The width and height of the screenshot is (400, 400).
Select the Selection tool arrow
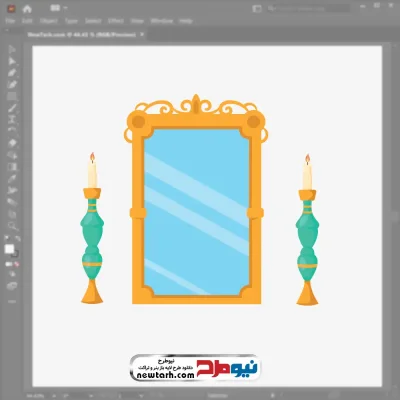pos(12,50)
